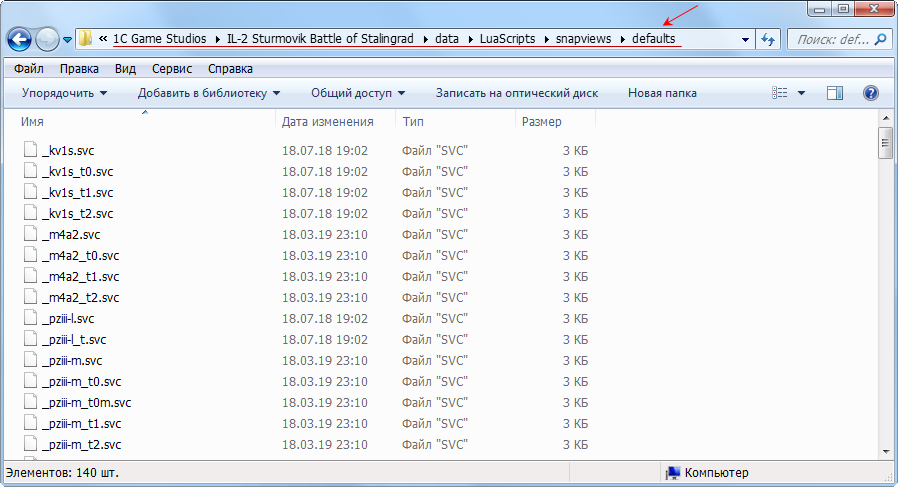Focus the Поиск search field
The height and width of the screenshot is (487, 898).
[x=839, y=40]
